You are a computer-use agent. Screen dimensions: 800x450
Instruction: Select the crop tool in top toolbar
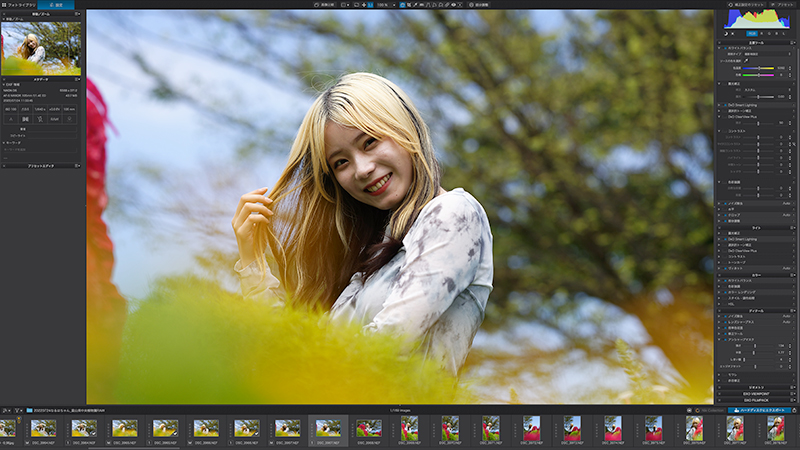(x=409, y=5)
